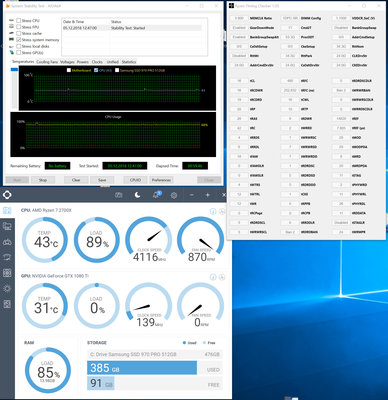This screenshot has width=388, height=400.
Task: Open the Statistics tab
Action: 129,62
